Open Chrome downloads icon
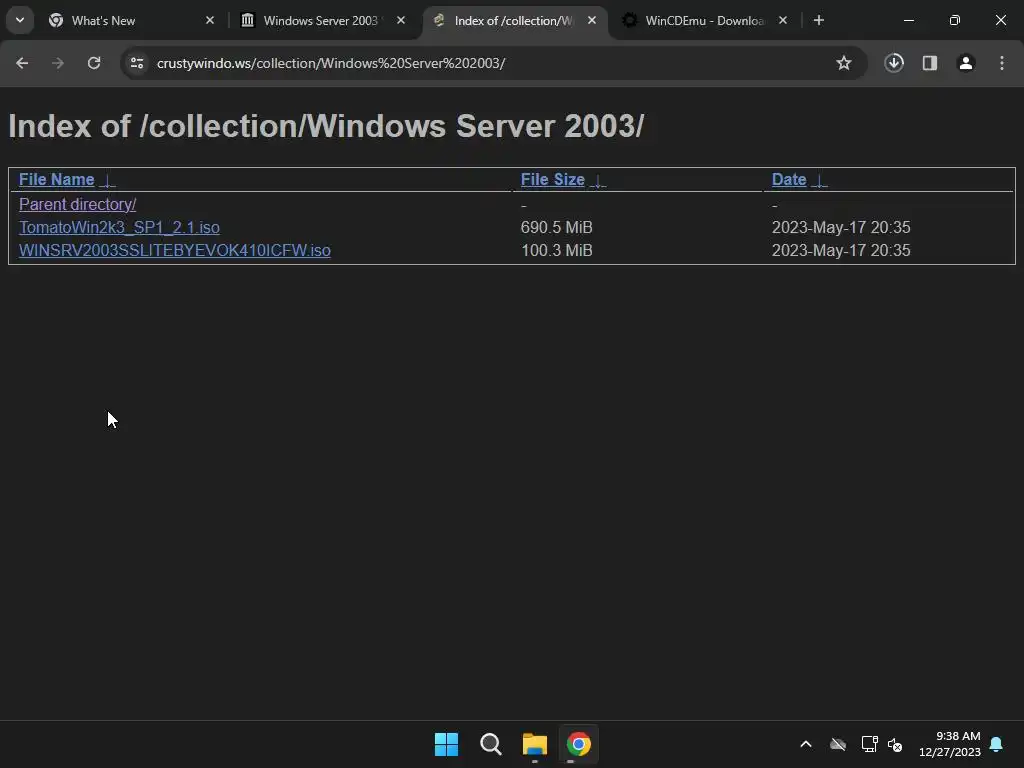 click(x=894, y=63)
